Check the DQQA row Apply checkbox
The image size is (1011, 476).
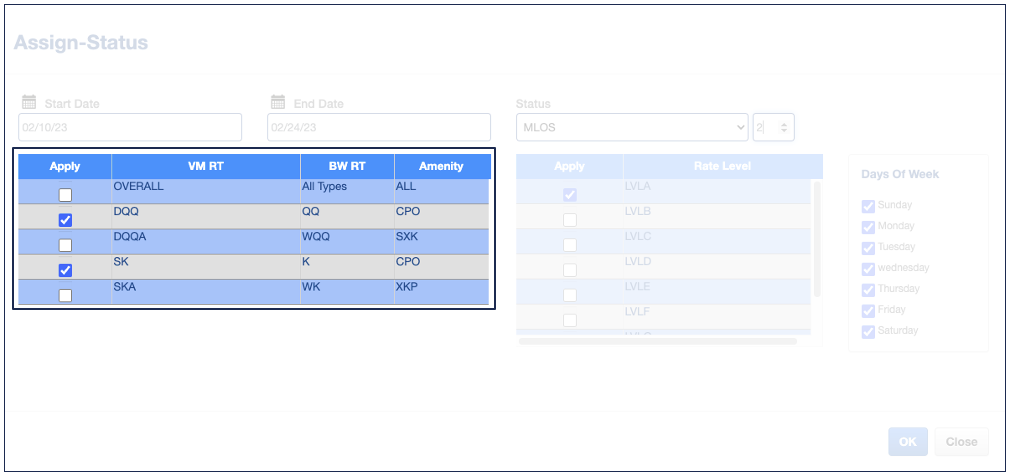click(65, 245)
